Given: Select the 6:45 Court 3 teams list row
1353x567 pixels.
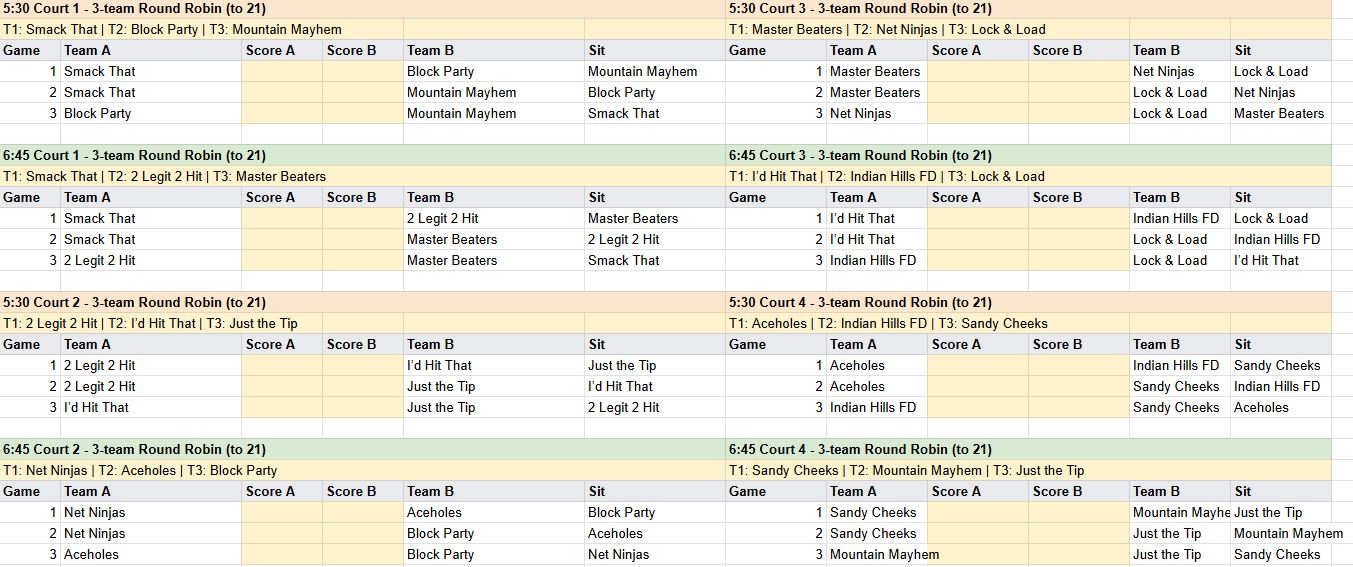Looking at the screenshot, I should click(1029, 176).
